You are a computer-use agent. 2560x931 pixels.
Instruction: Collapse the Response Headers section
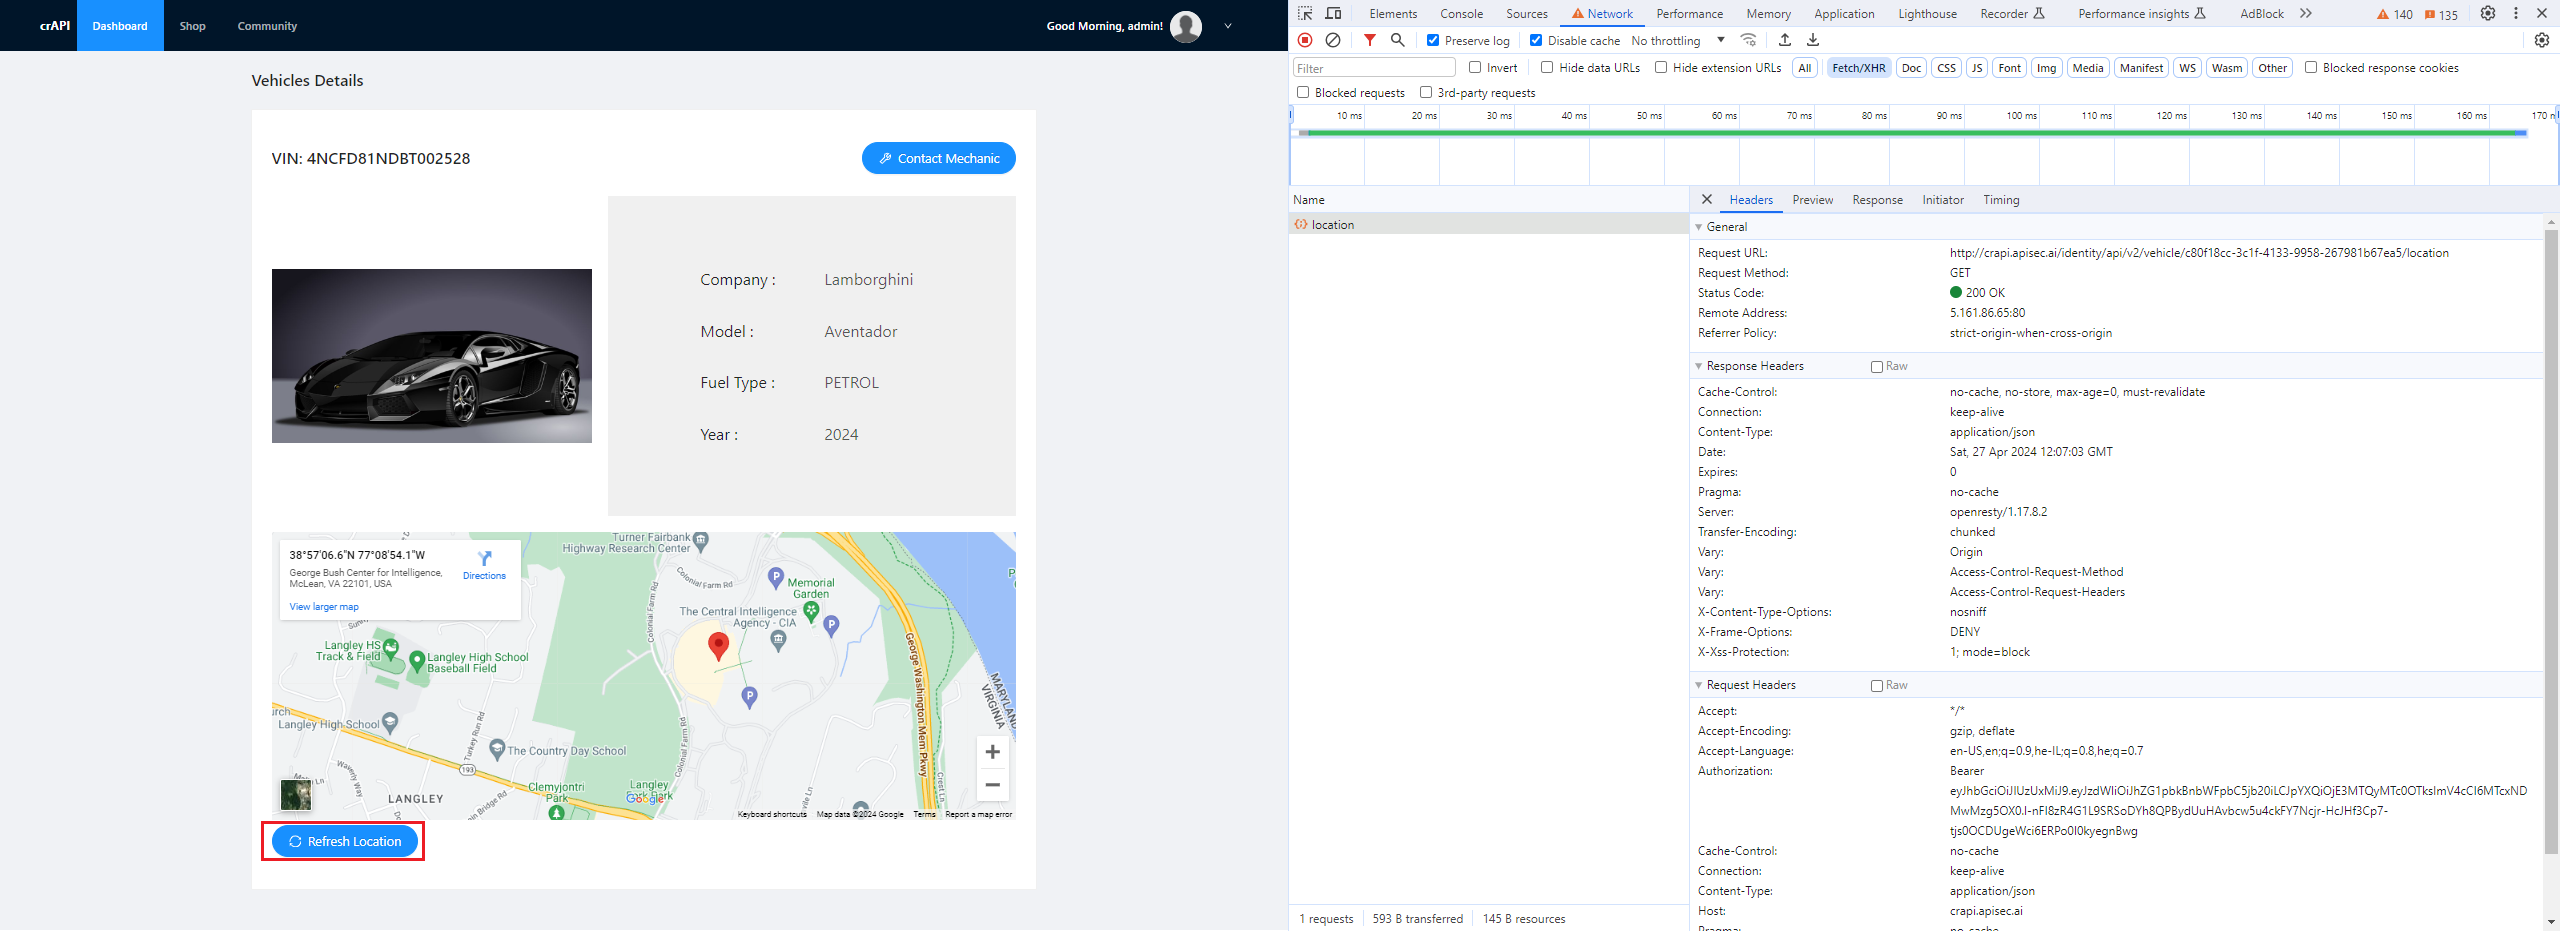pos(1699,366)
